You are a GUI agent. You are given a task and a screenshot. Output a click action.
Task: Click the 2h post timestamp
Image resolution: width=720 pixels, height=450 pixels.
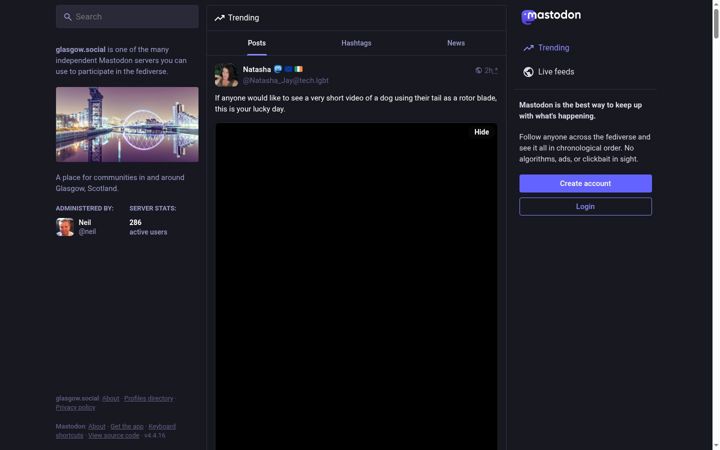[x=491, y=70]
